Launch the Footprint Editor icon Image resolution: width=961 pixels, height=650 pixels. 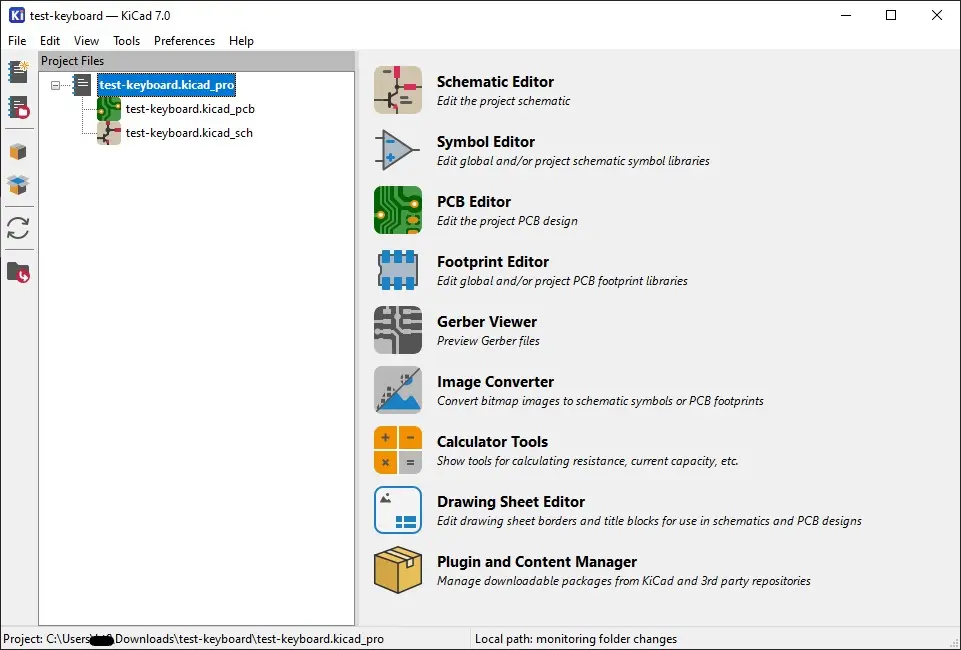(x=398, y=270)
